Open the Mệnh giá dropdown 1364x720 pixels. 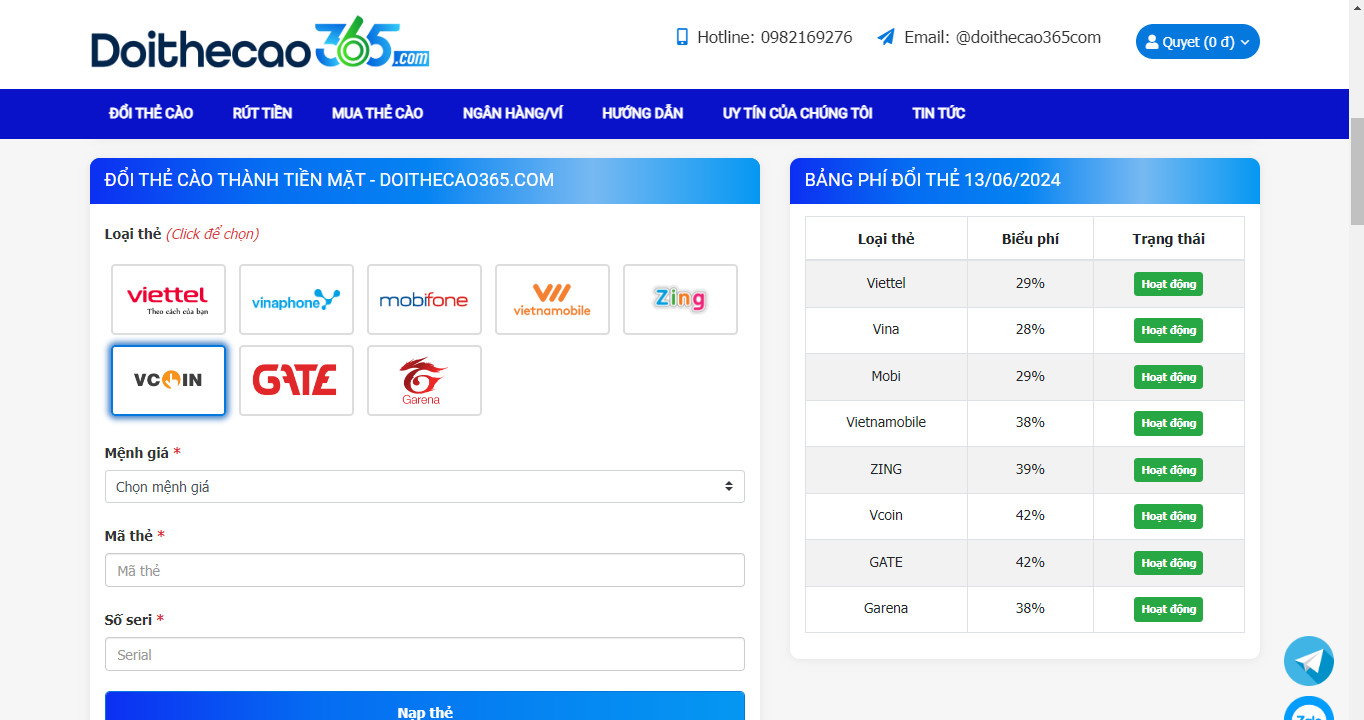click(x=424, y=487)
